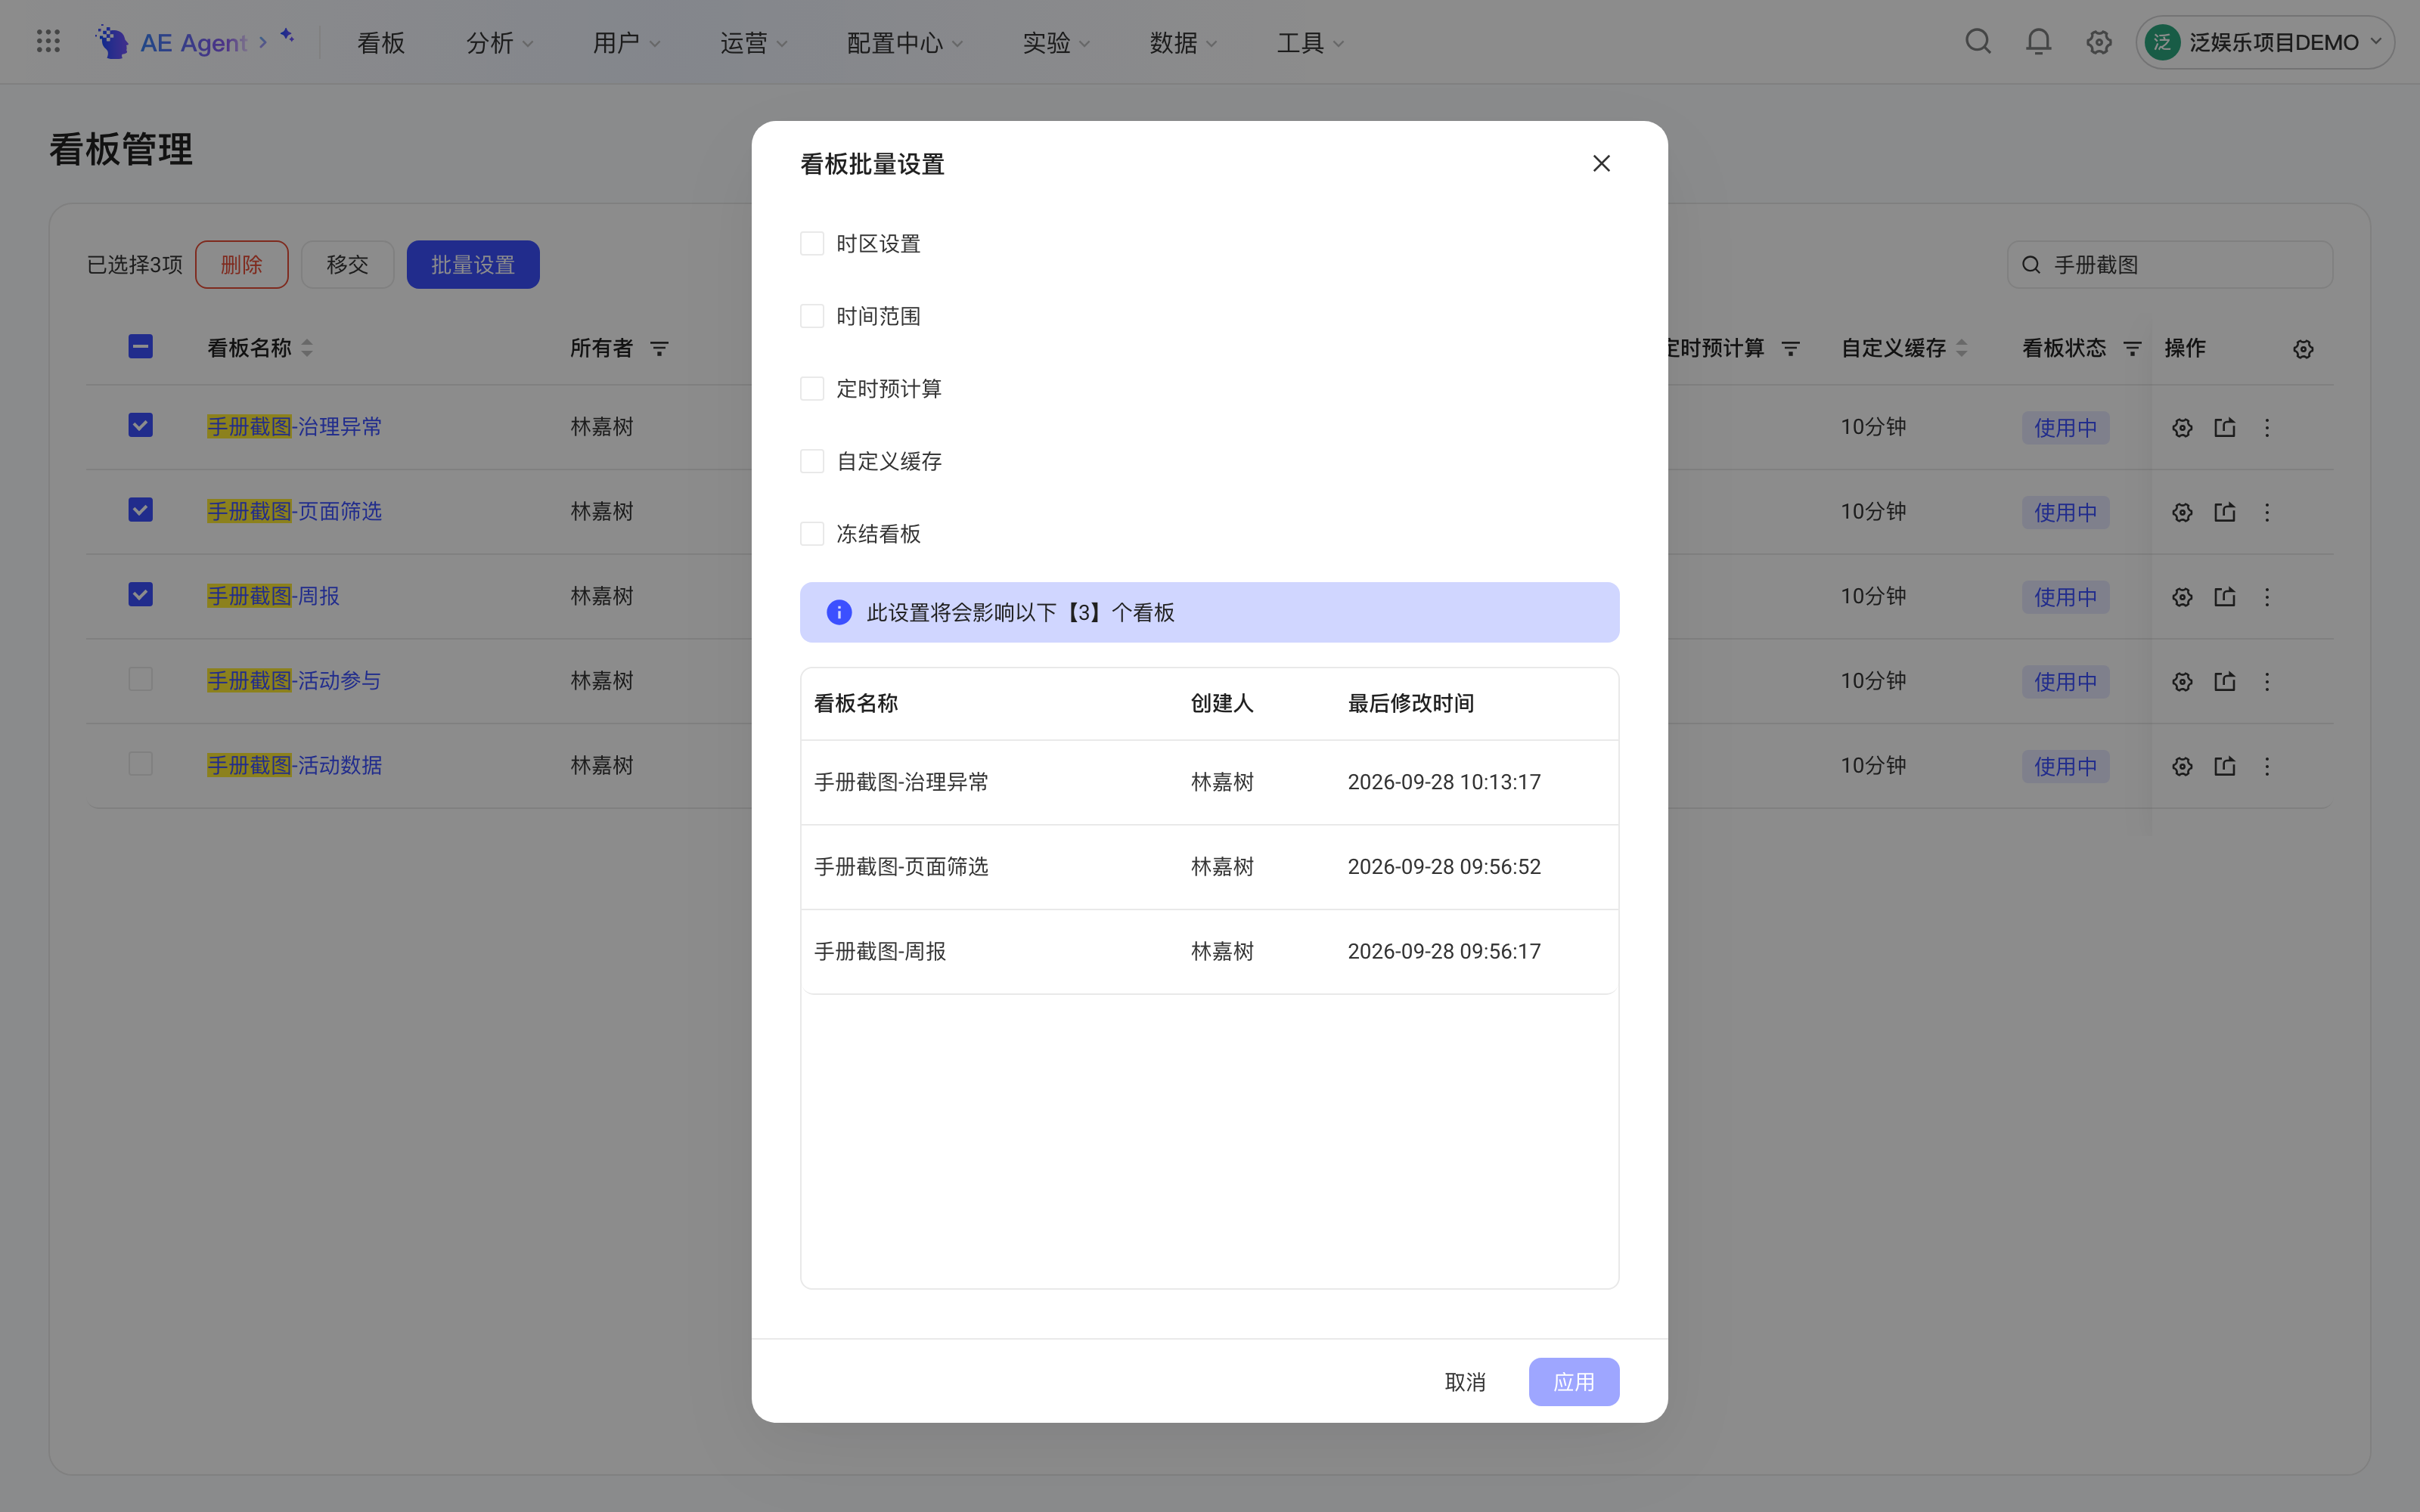Click the AE Agent logo icon
Image resolution: width=2420 pixels, height=1512 pixels.
(112, 42)
